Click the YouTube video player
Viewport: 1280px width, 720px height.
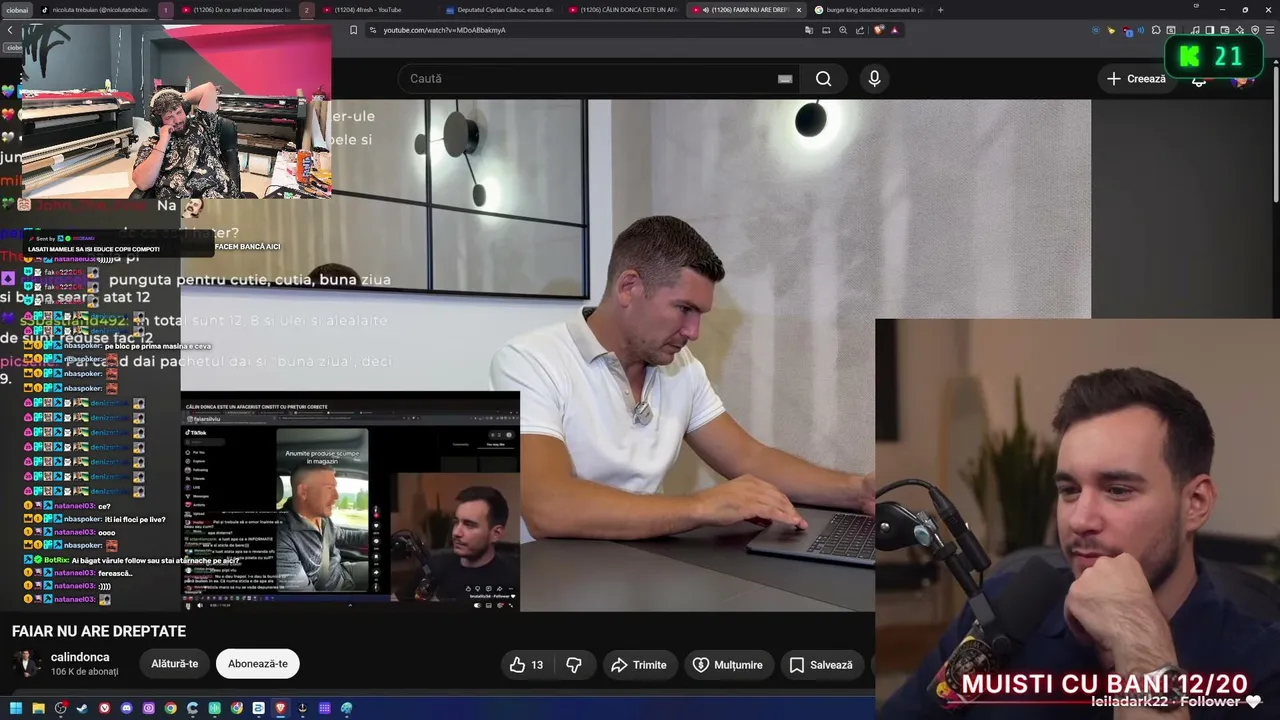click(636, 355)
